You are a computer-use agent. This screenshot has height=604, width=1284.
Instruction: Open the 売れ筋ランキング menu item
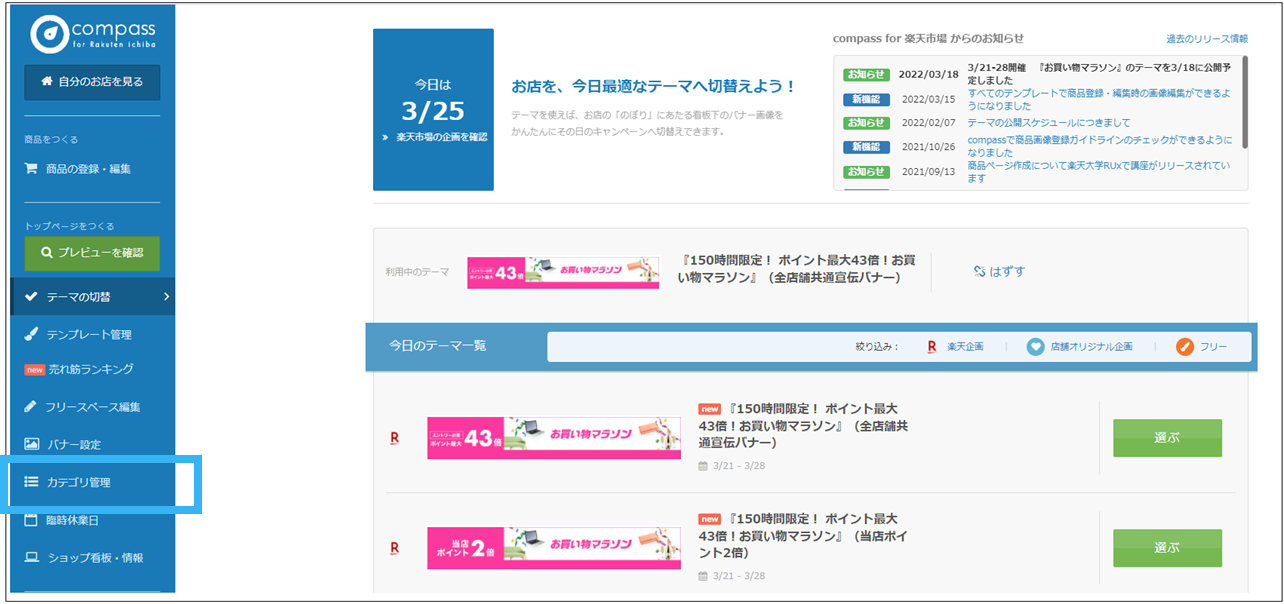90,369
